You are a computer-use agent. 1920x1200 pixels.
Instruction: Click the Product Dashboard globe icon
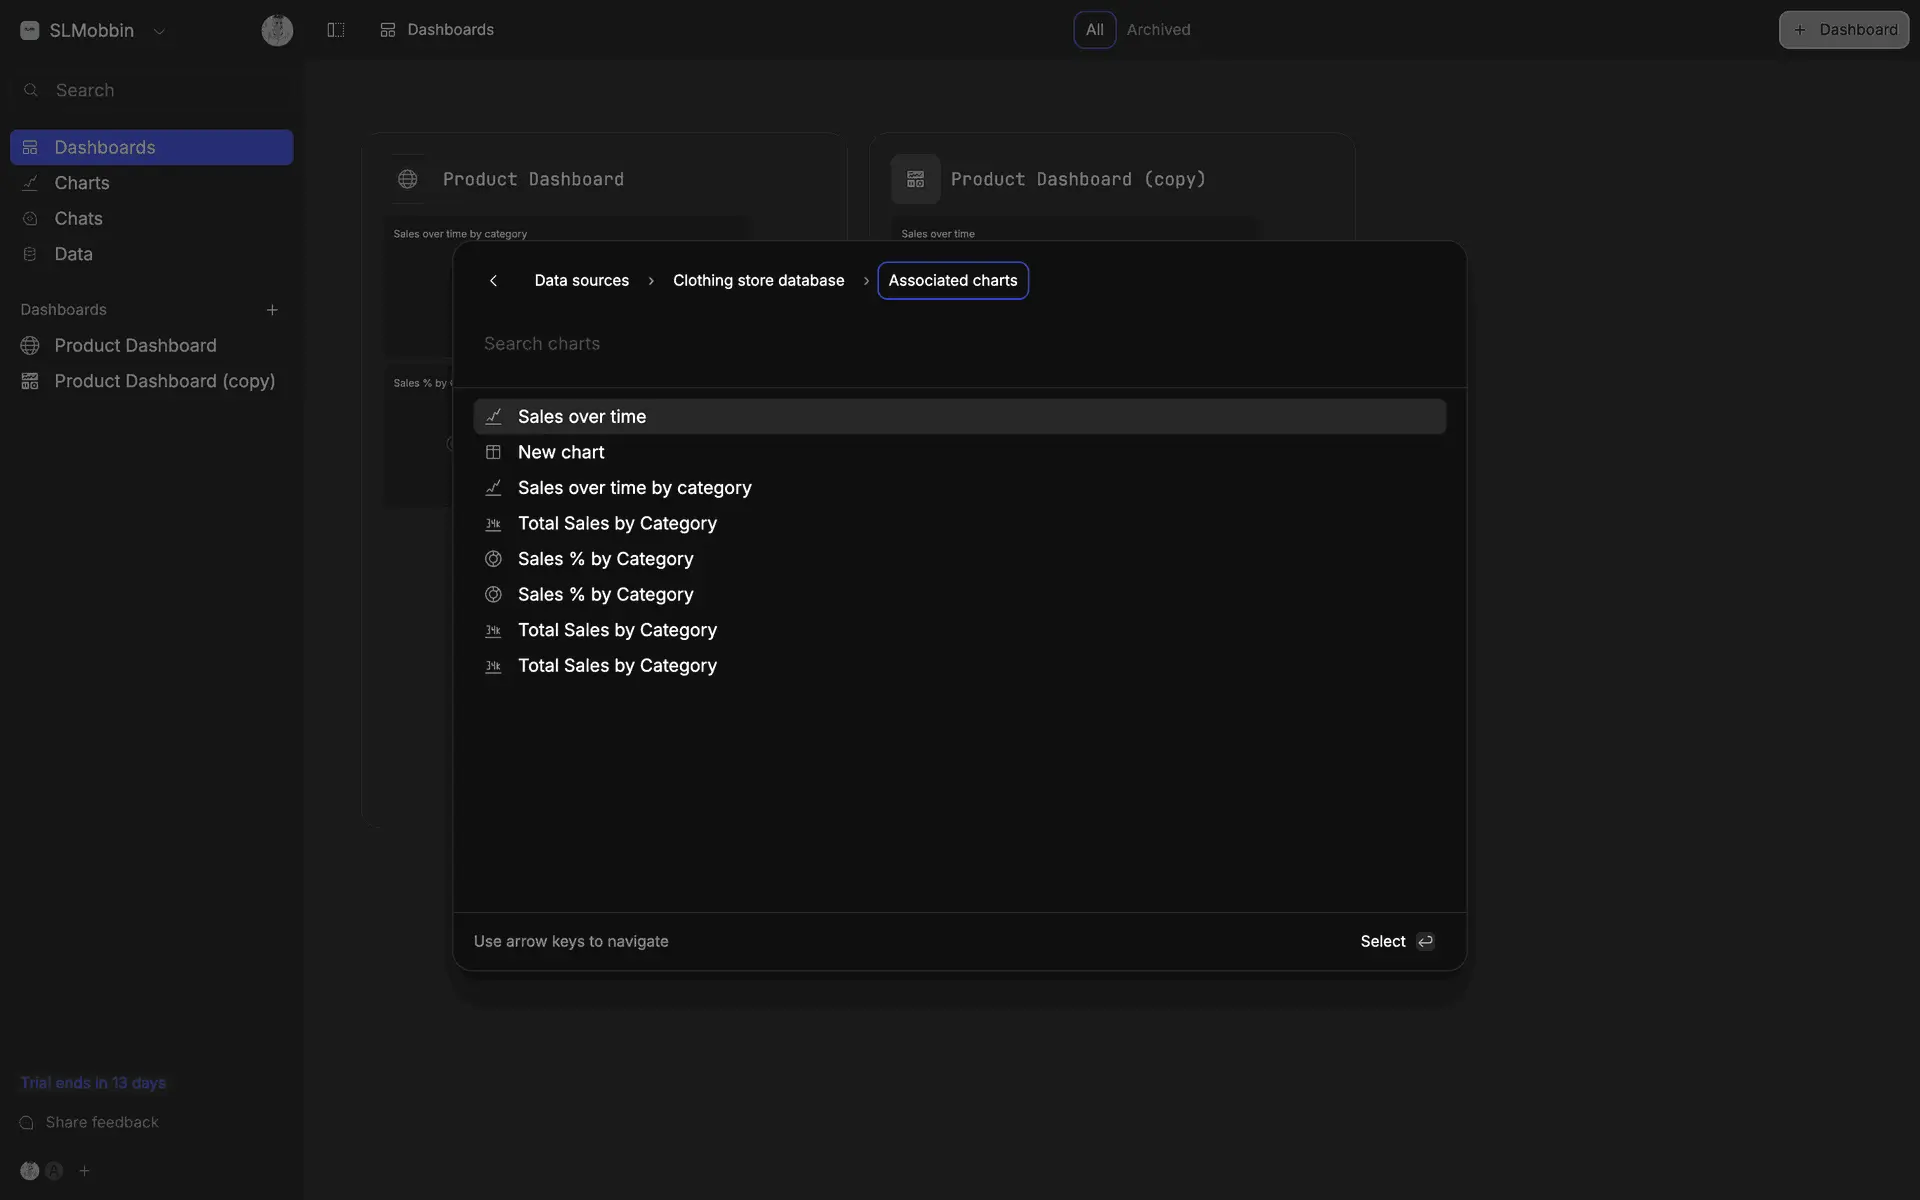pyautogui.click(x=407, y=179)
